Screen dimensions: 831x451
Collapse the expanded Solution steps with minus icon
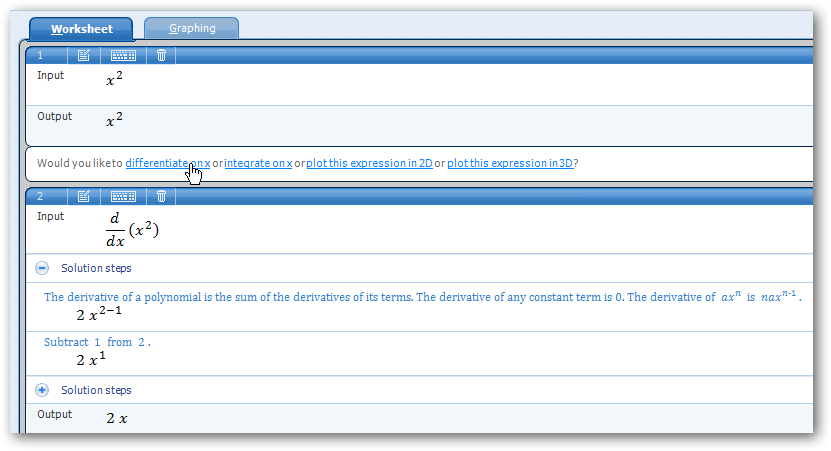[x=42, y=268]
